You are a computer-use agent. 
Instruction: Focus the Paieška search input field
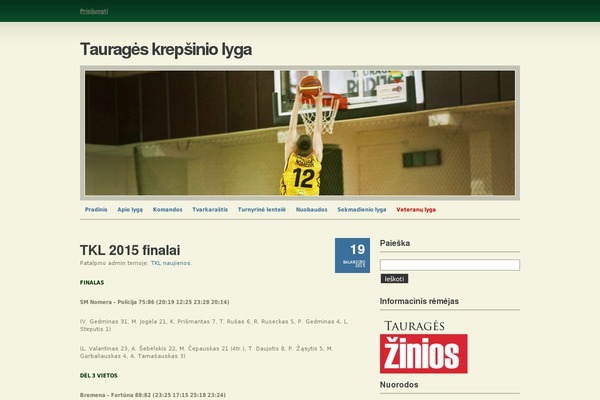tap(450, 265)
